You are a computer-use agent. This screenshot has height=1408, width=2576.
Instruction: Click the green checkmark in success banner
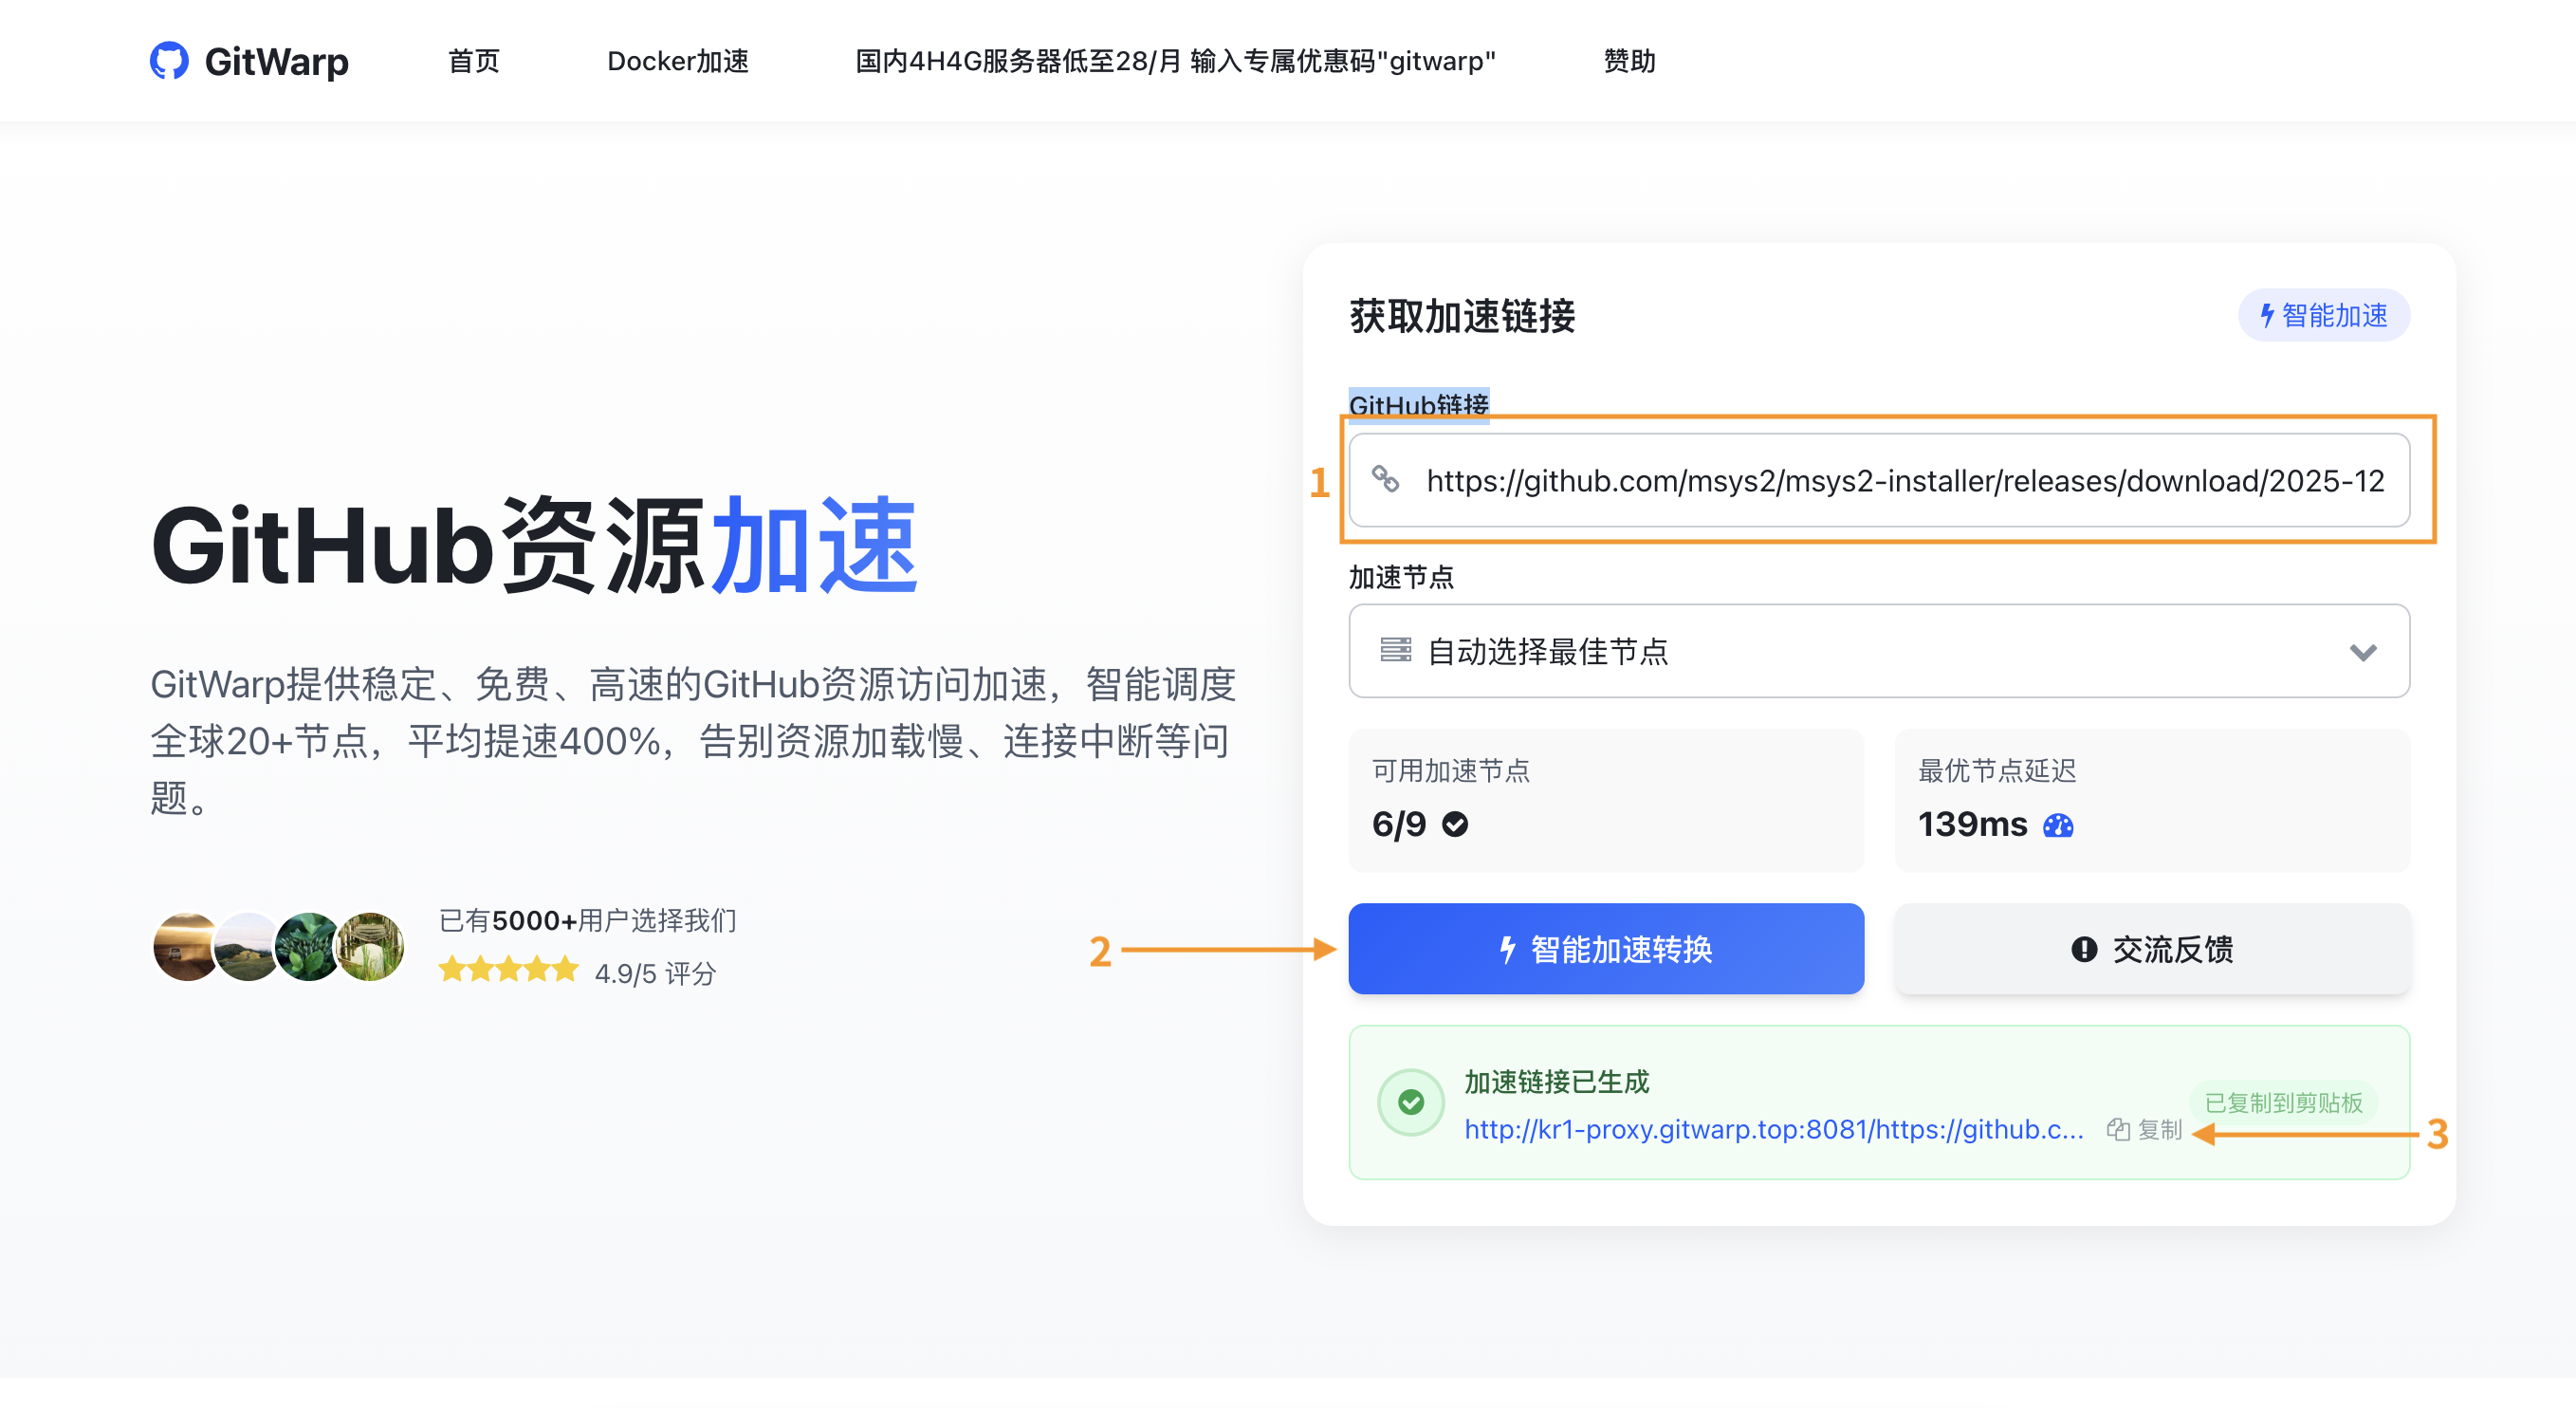coord(1410,1101)
